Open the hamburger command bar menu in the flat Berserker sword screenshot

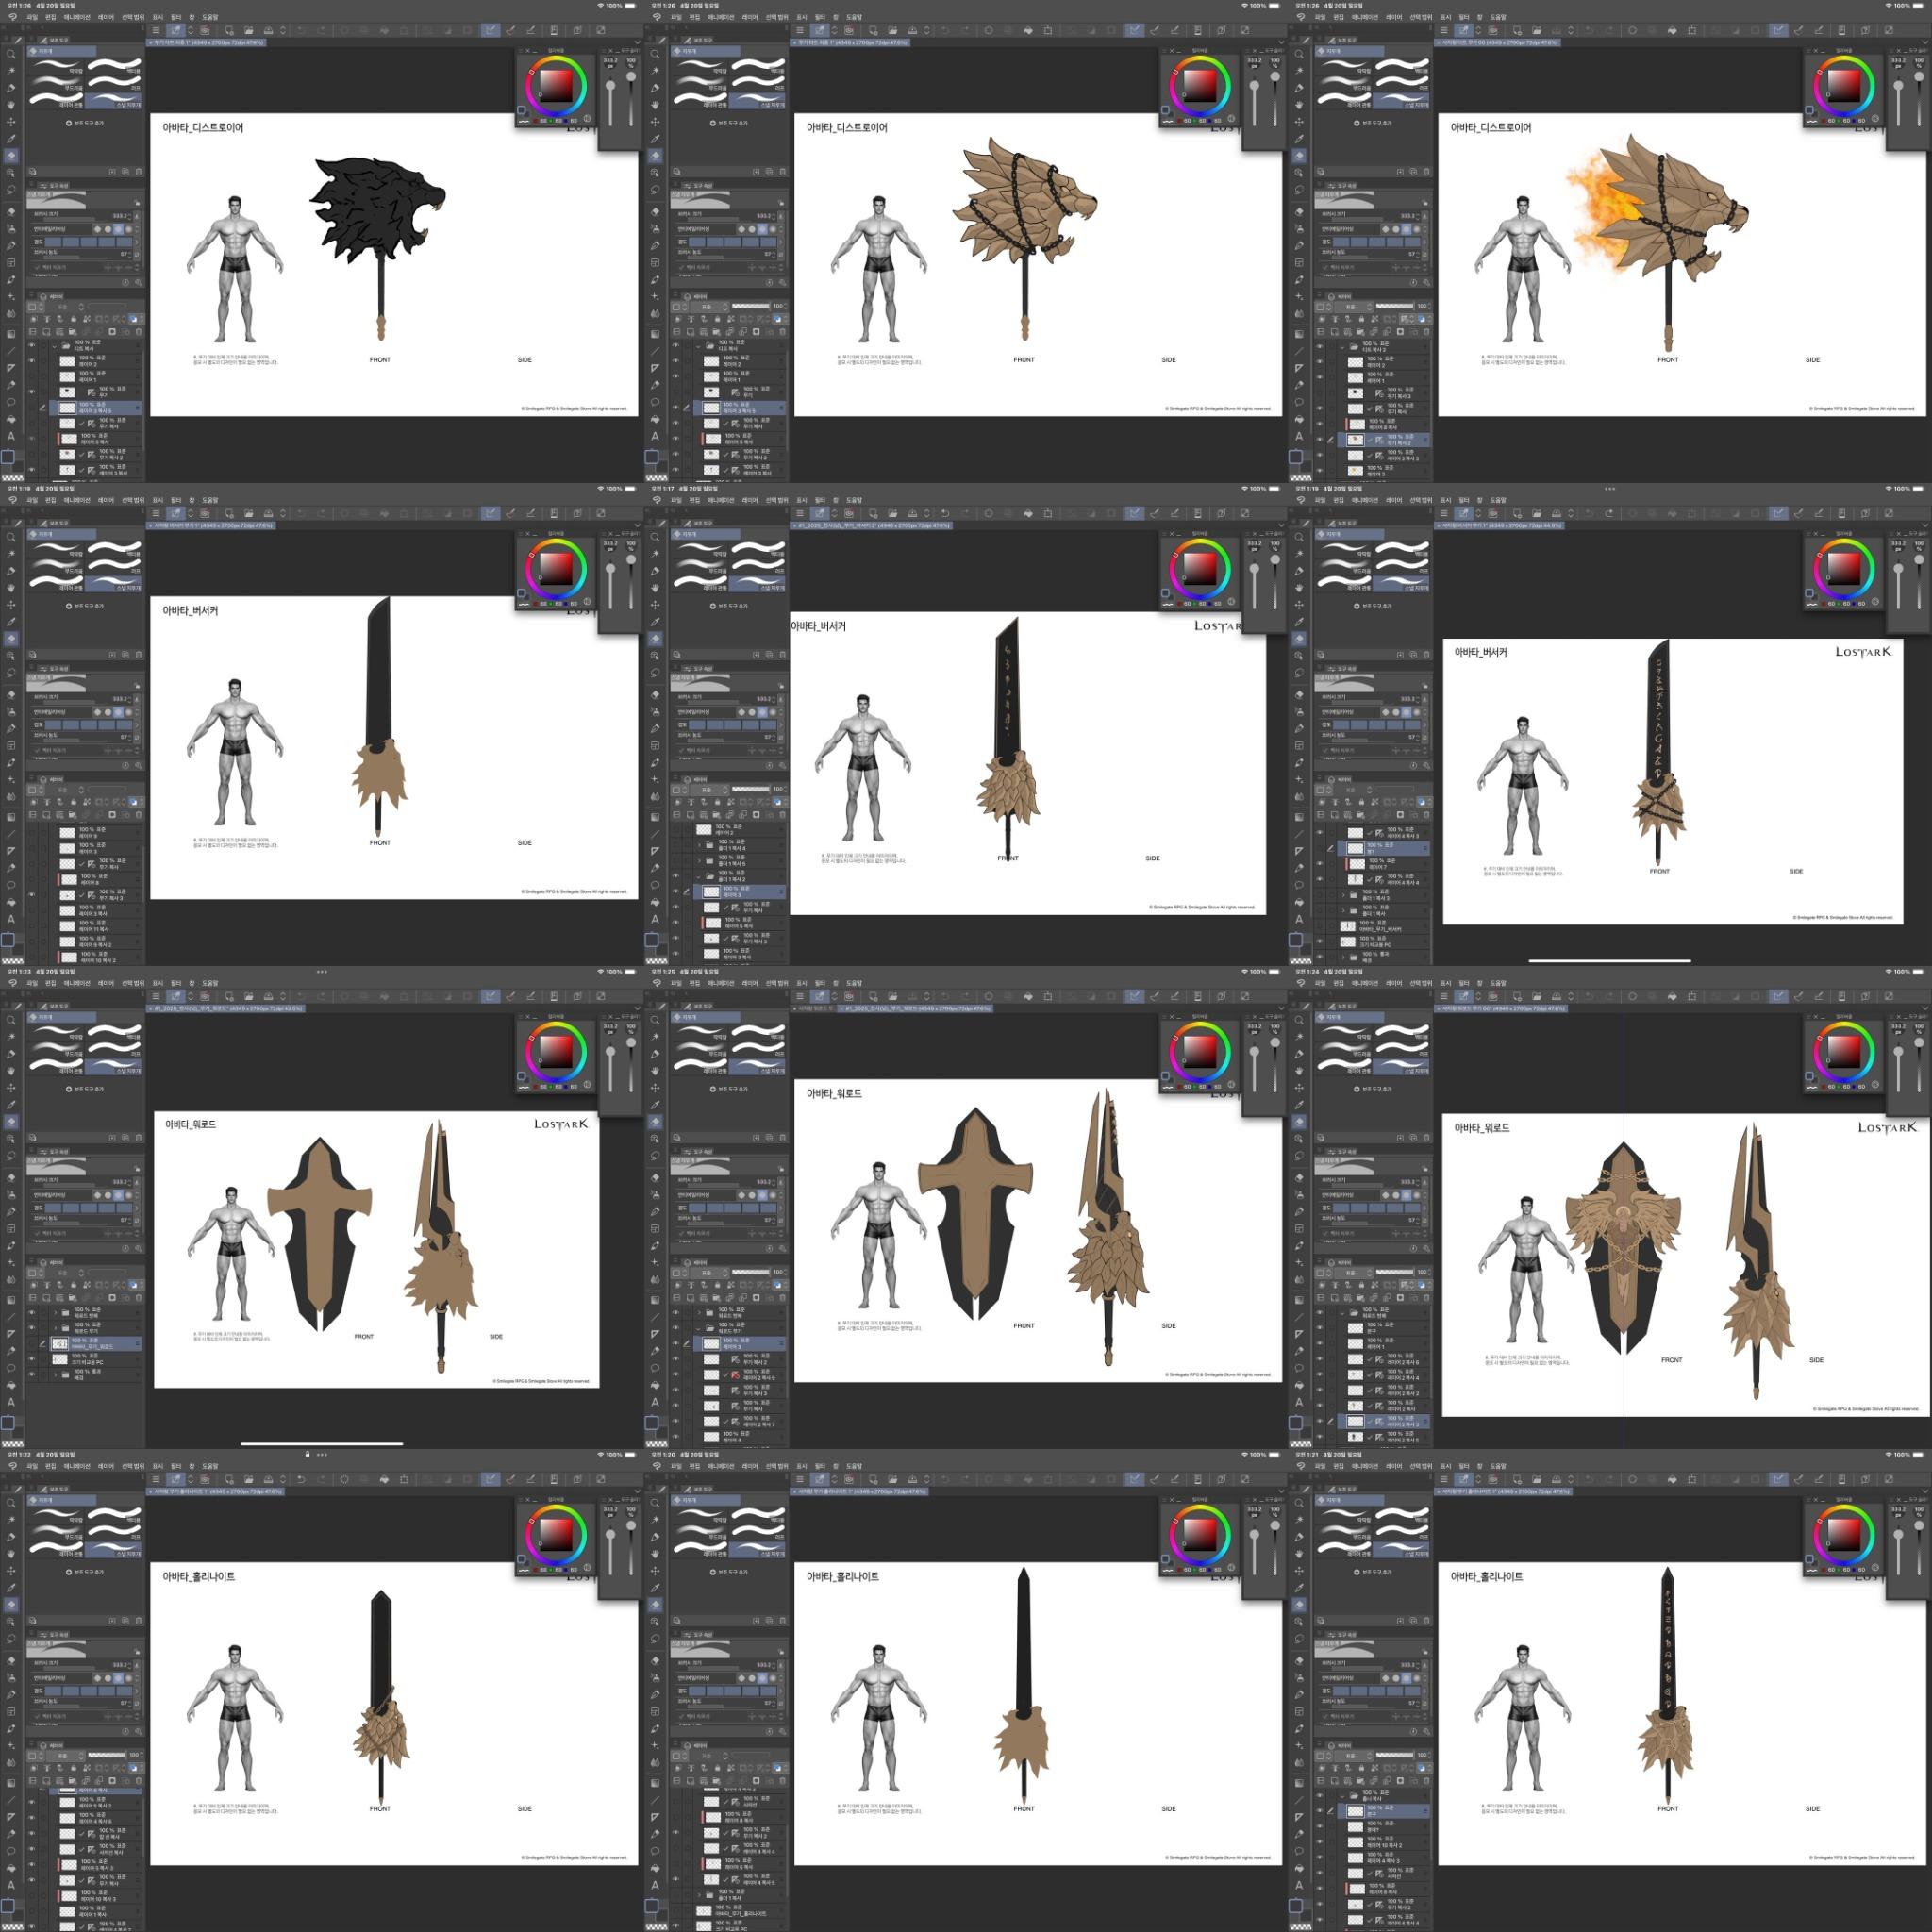[x=156, y=513]
